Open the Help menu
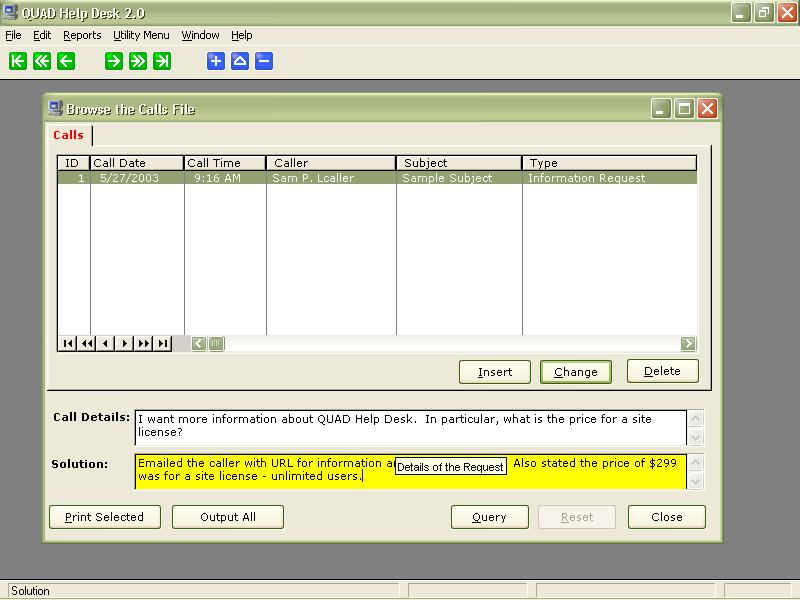This screenshot has width=800, height=600. pyautogui.click(x=242, y=35)
